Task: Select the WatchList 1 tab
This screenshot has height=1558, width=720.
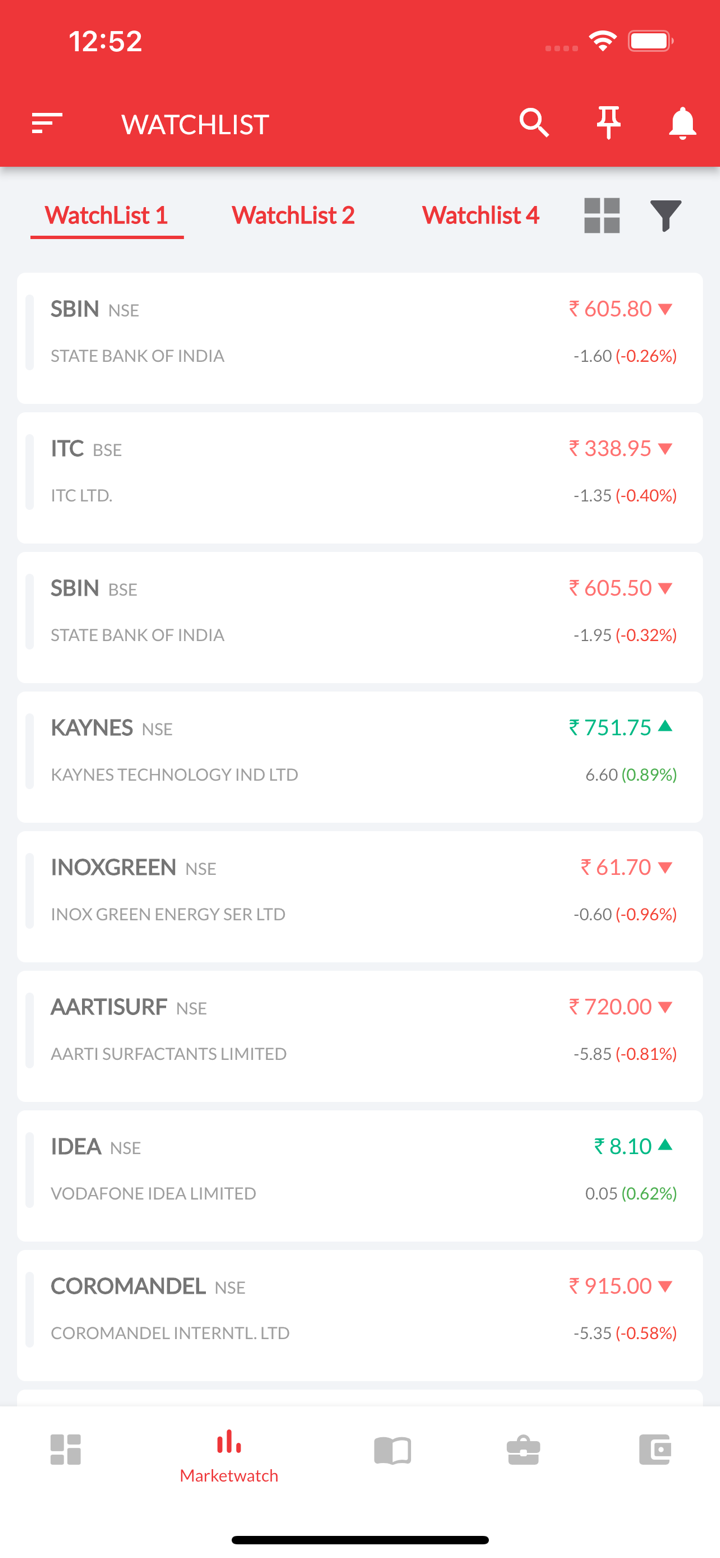Action: point(106,215)
